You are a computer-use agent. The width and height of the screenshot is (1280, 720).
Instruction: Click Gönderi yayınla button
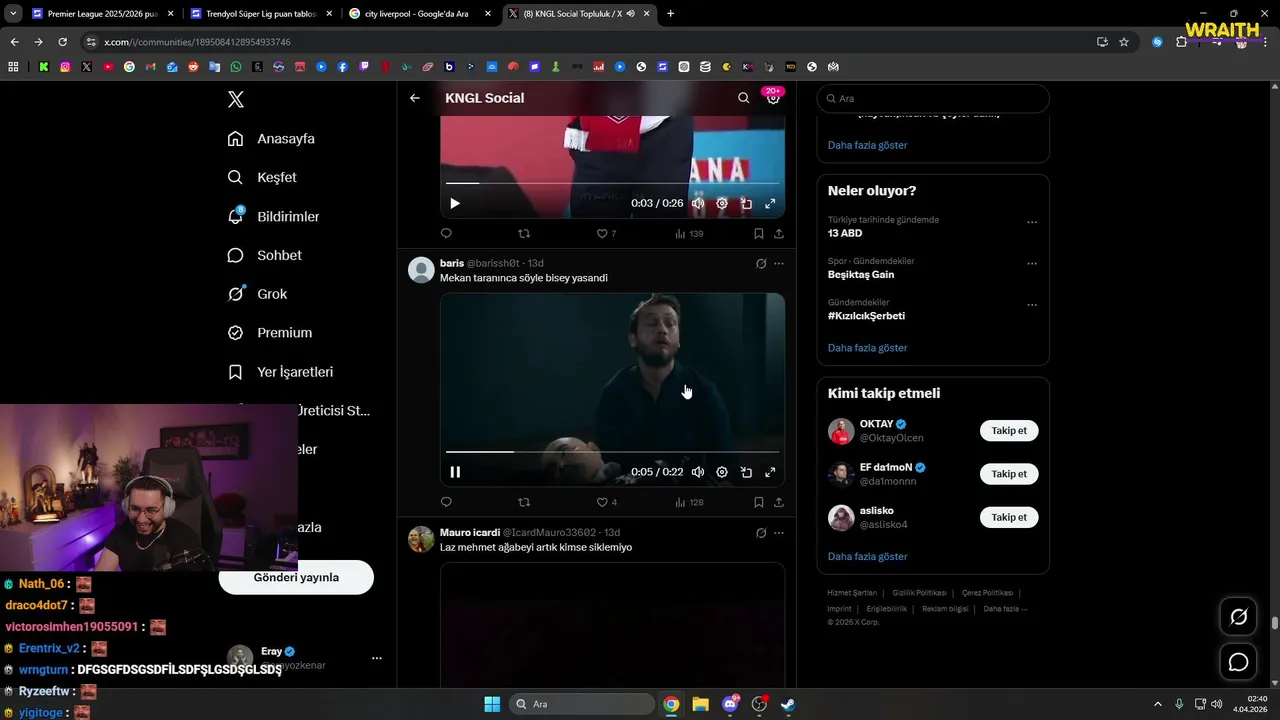(x=296, y=577)
